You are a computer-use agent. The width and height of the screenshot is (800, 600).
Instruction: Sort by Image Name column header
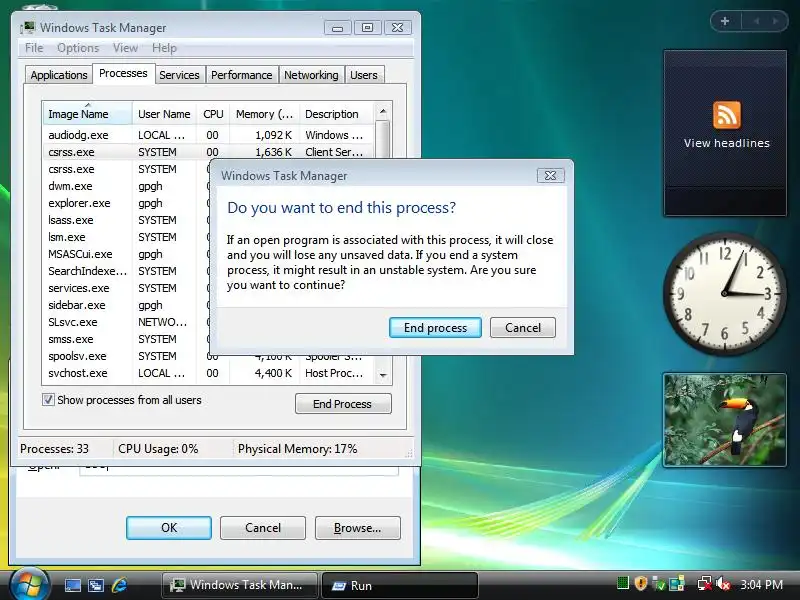click(x=87, y=114)
